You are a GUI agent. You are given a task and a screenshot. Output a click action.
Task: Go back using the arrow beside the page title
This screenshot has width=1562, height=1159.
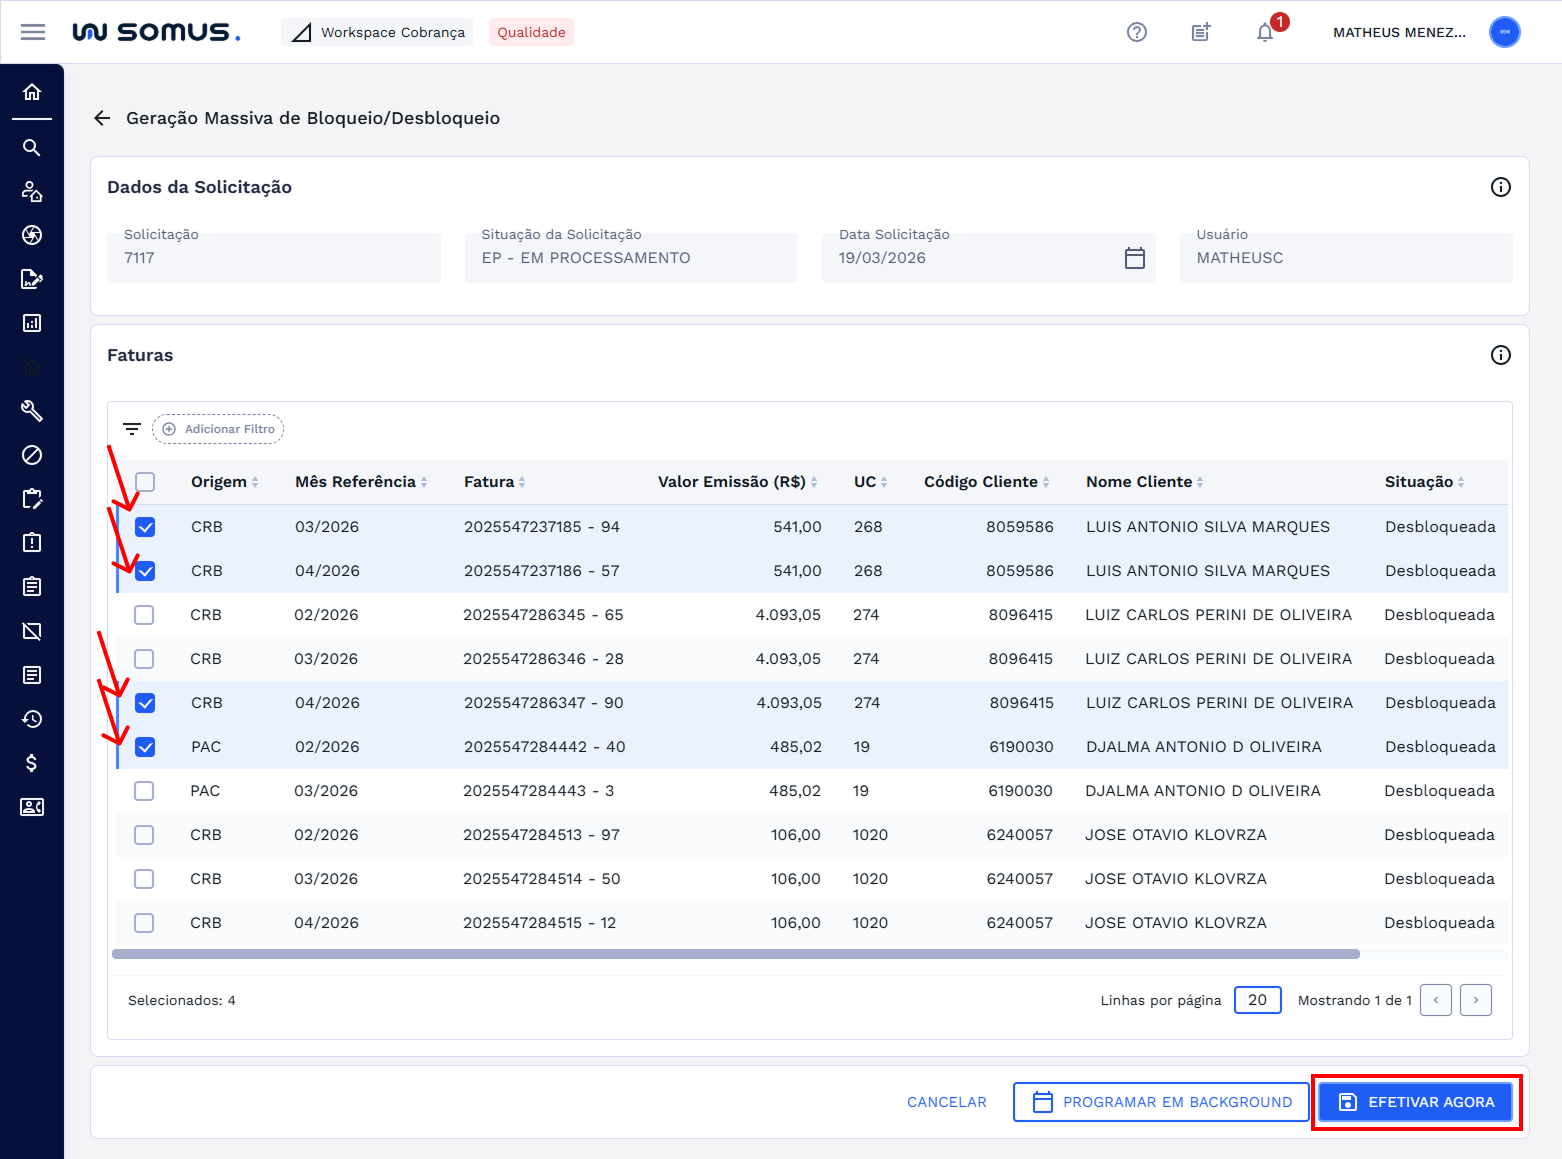click(102, 118)
